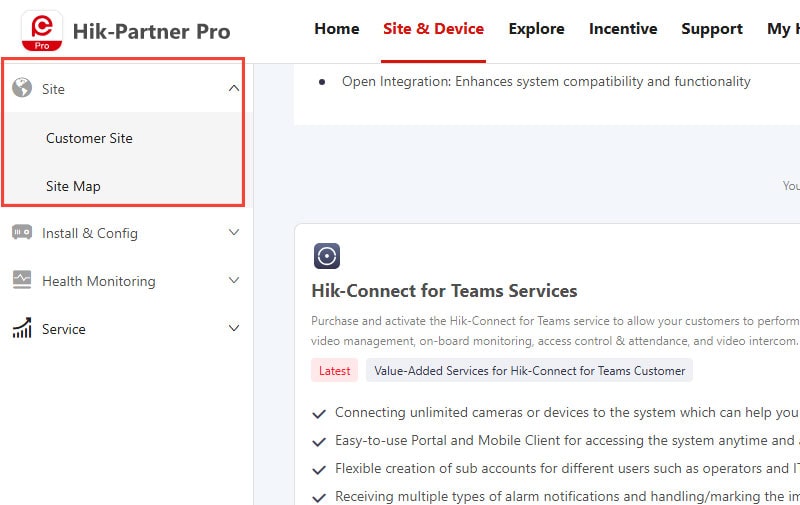Click the Health Monitoring chart icon
Screen dimensions: 800x505
pyautogui.click(x=22, y=280)
